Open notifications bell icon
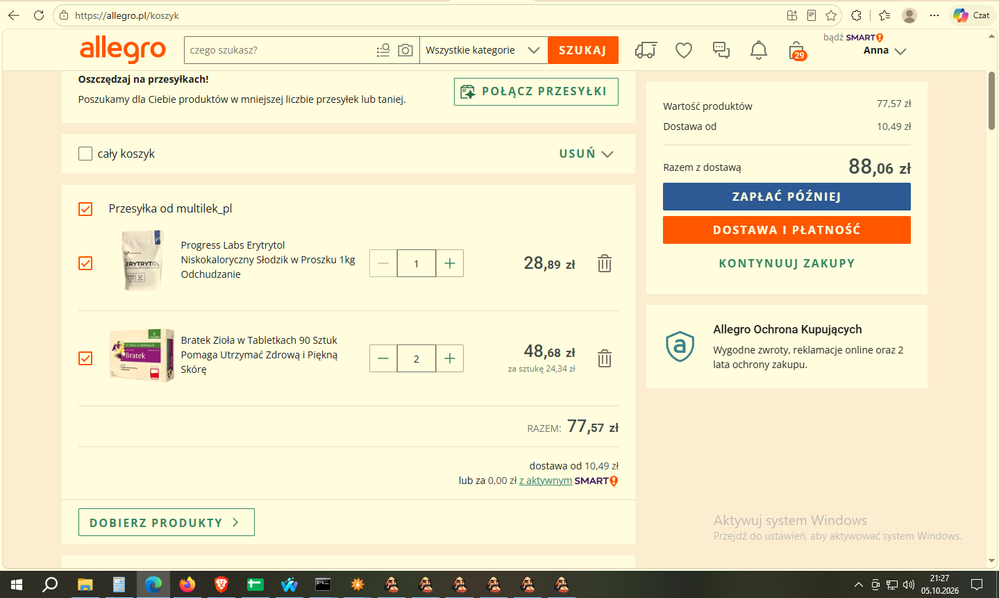 click(x=758, y=50)
